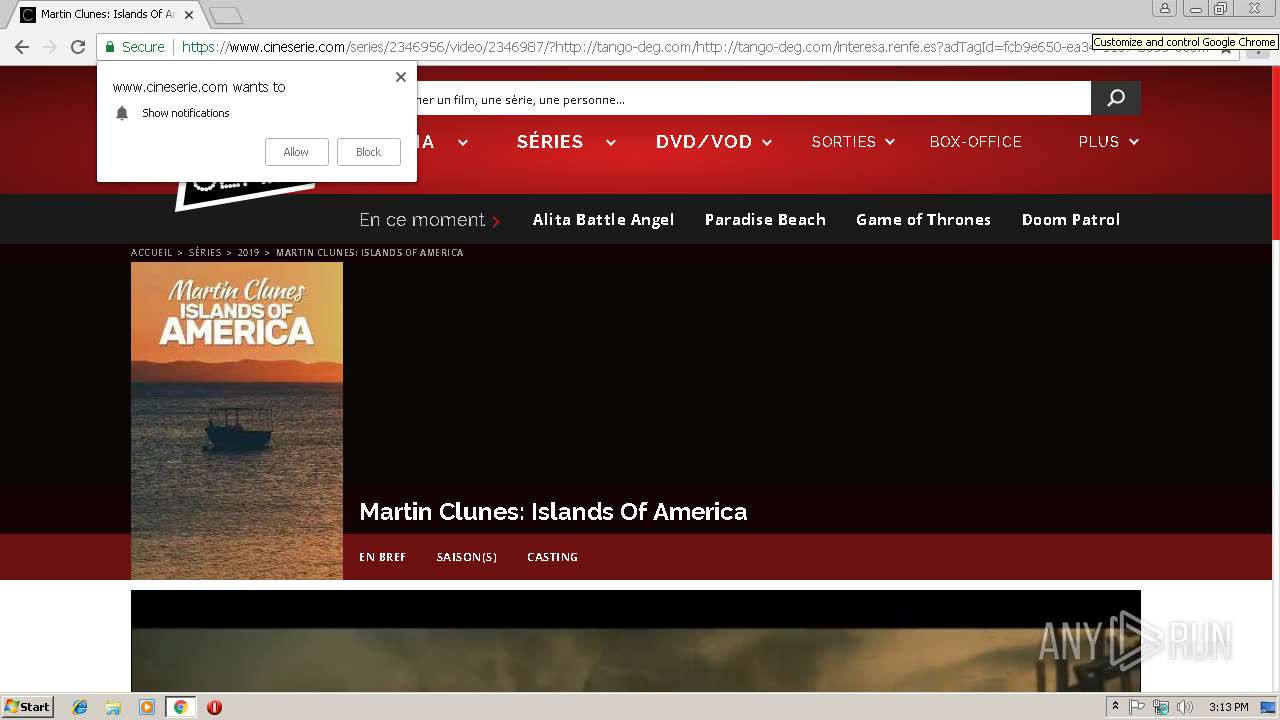Open the media player taskbar icon
This screenshot has height=720, width=1280.
tap(147, 707)
